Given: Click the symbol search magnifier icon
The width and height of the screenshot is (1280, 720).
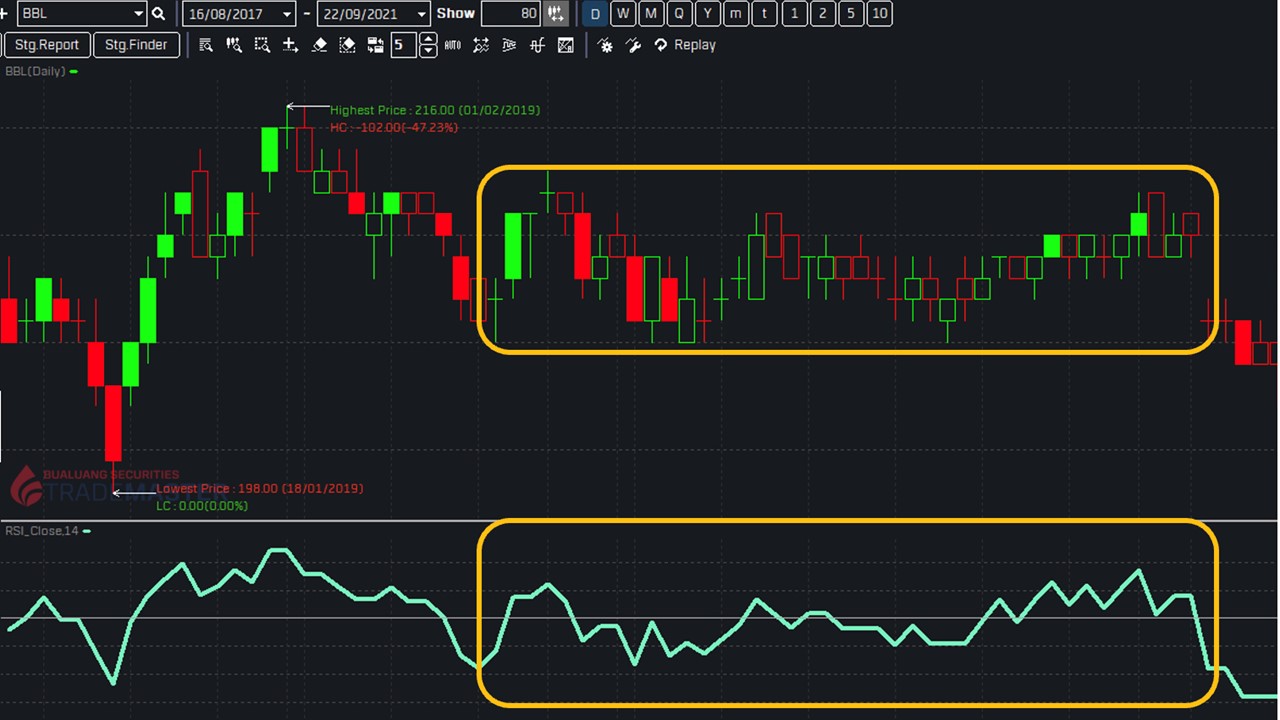Looking at the screenshot, I should click(158, 14).
